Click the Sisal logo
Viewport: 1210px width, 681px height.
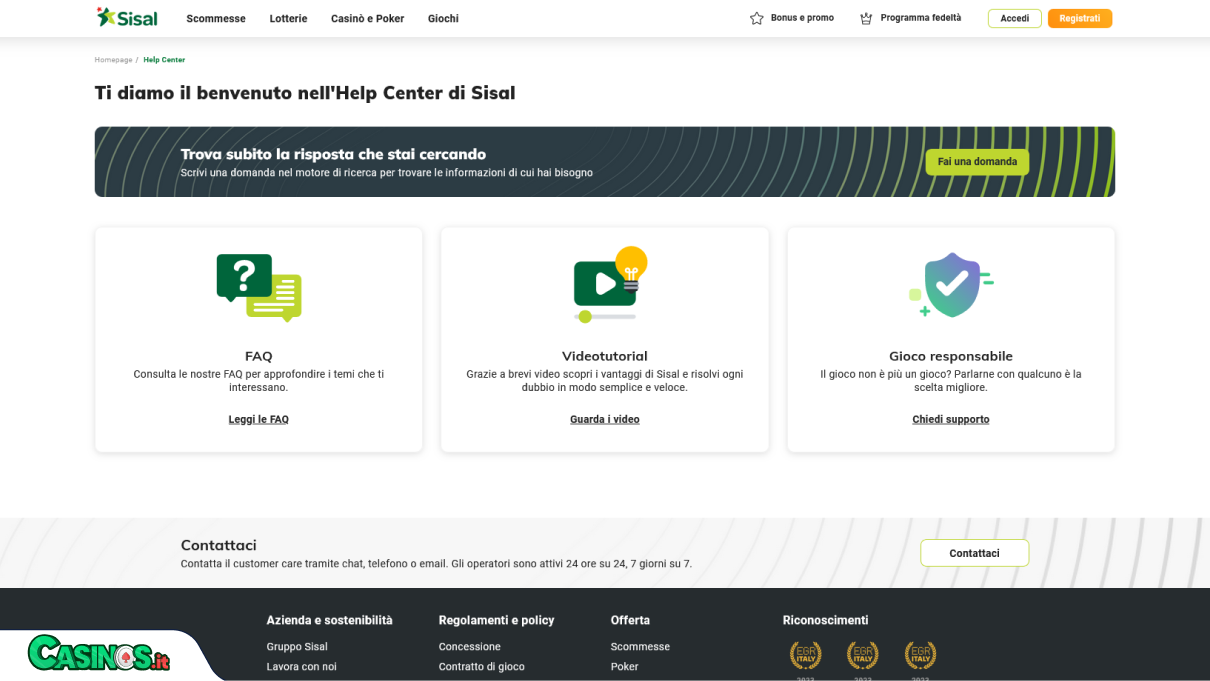pos(127,18)
